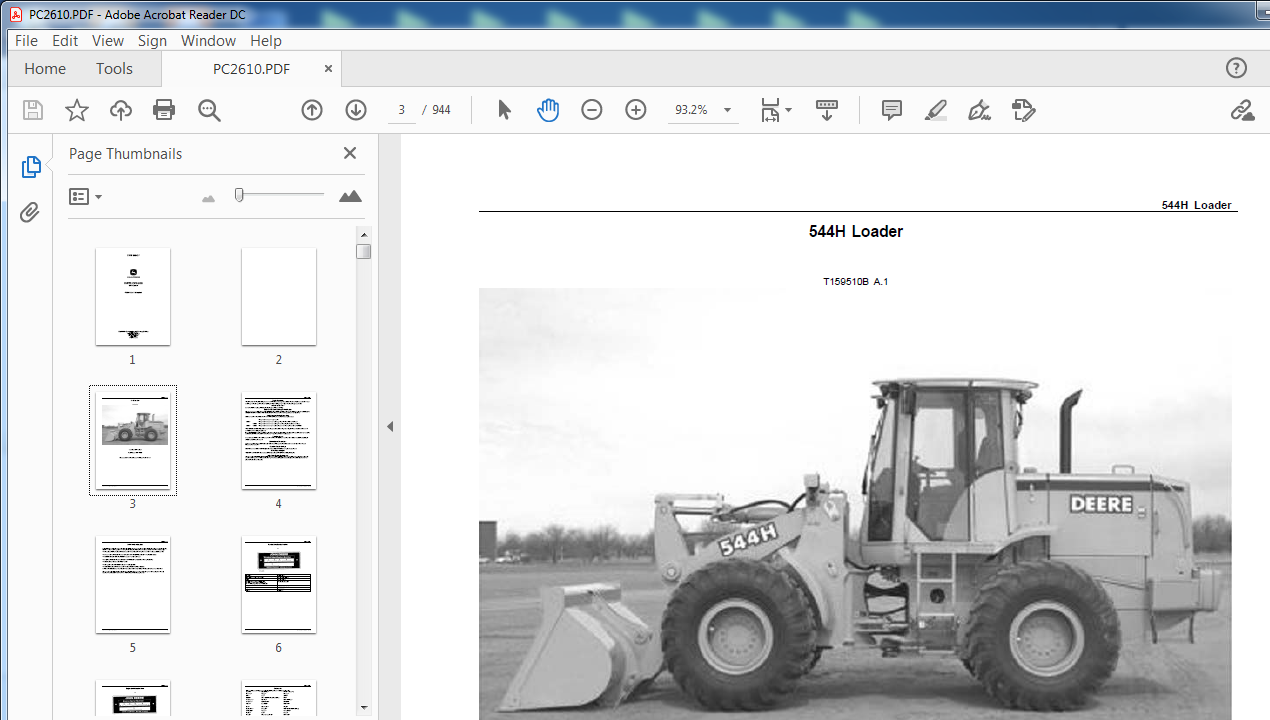
Task: Click the "T159510B A.1" figure label
Action: pos(856,282)
